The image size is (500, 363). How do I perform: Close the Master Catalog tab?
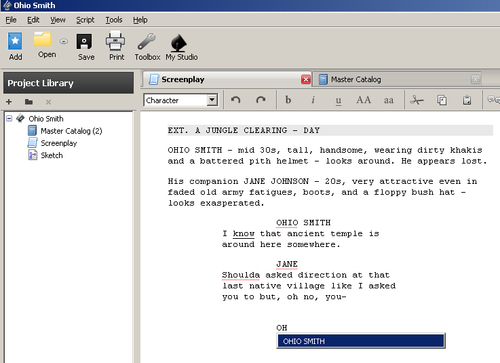475,79
